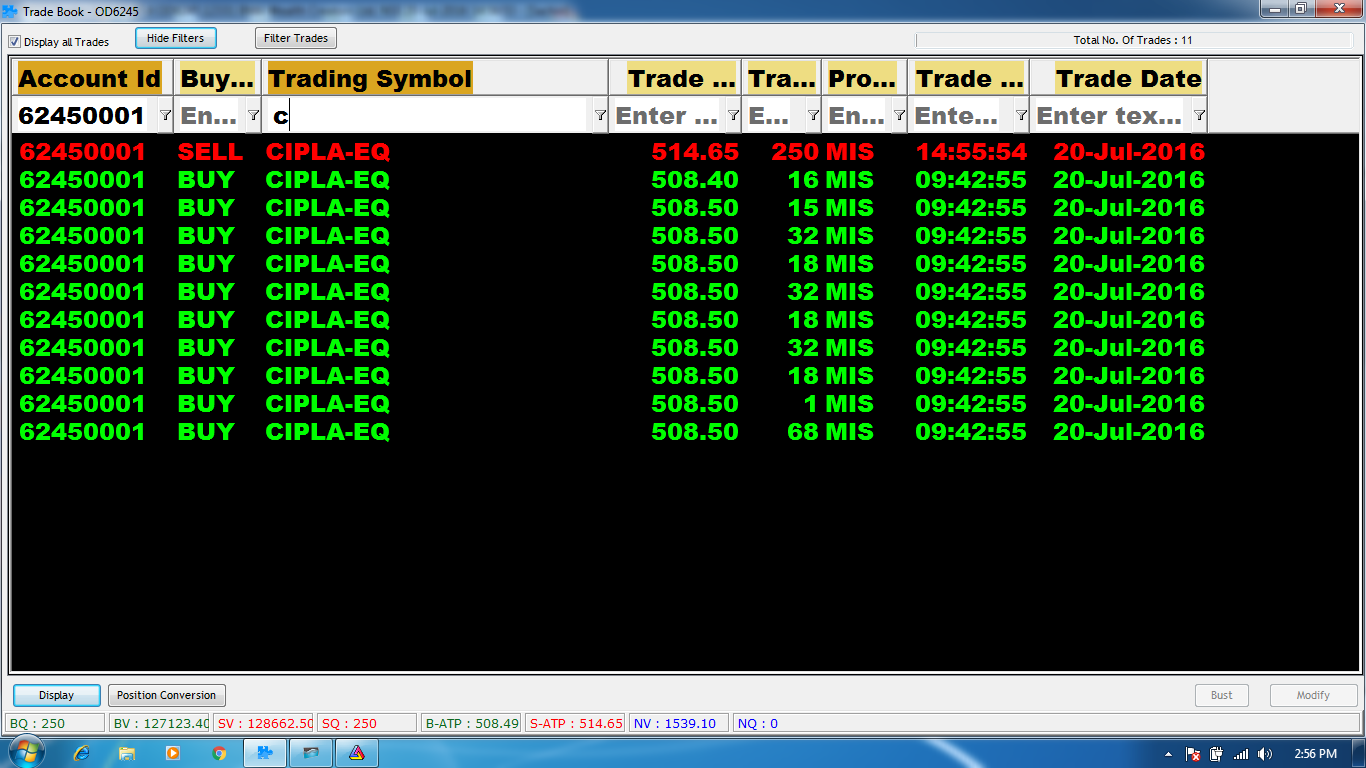This screenshot has width=1366, height=768.
Task: Open media player icon on the taskbar
Action: [173, 753]
